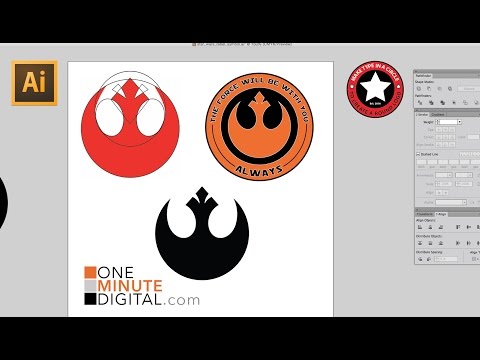Align stroke to center option
The width and height of the screenshot is (480, 360).
pyautogui.click(x=439, y=145)
